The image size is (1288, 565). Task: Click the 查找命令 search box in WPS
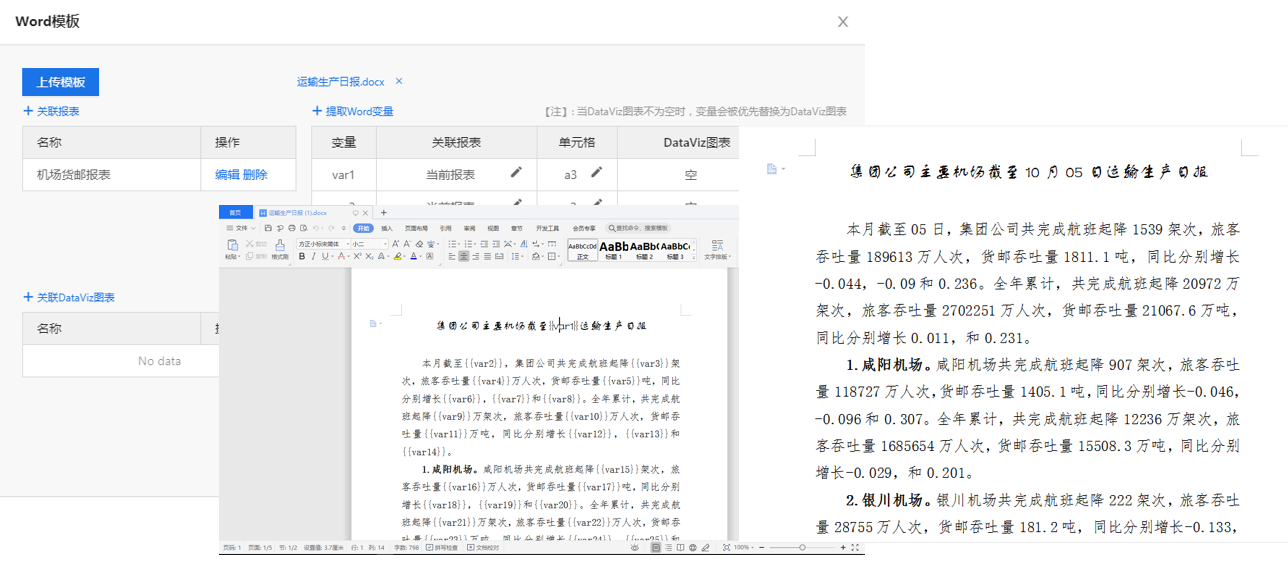click(639, 228)
